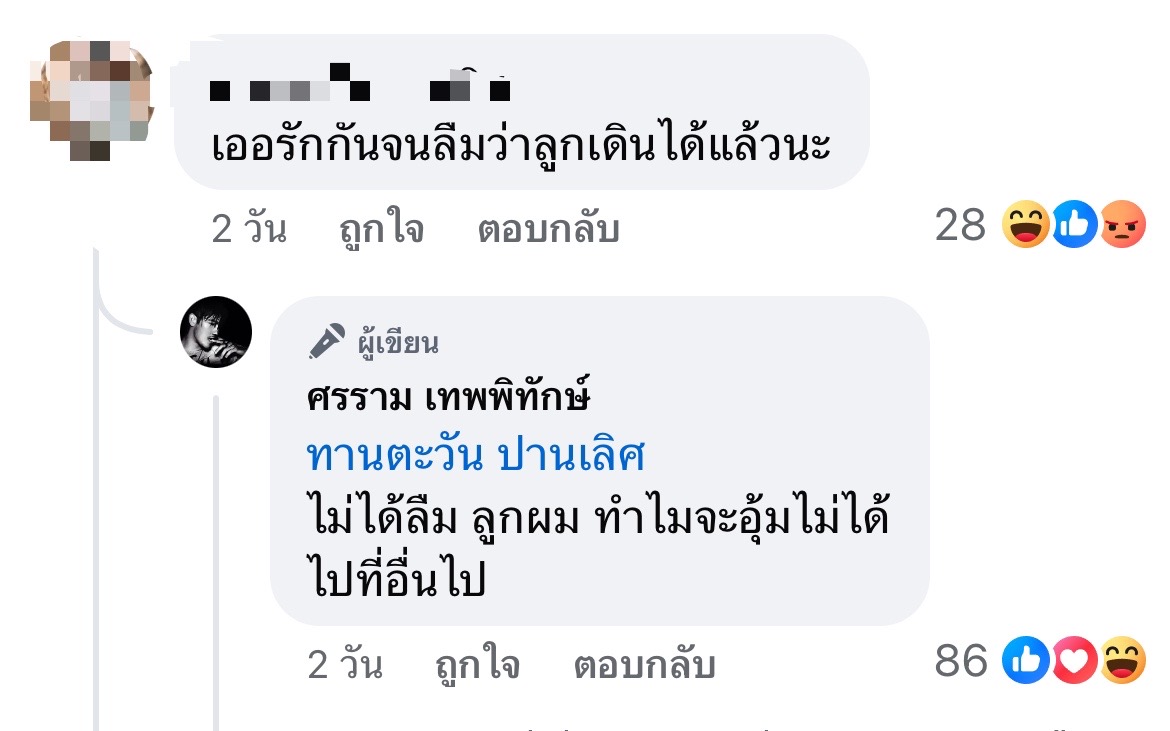The image size is (1170, 731).
Task: Click the microphone author badge icon
Action: (327, 342)
